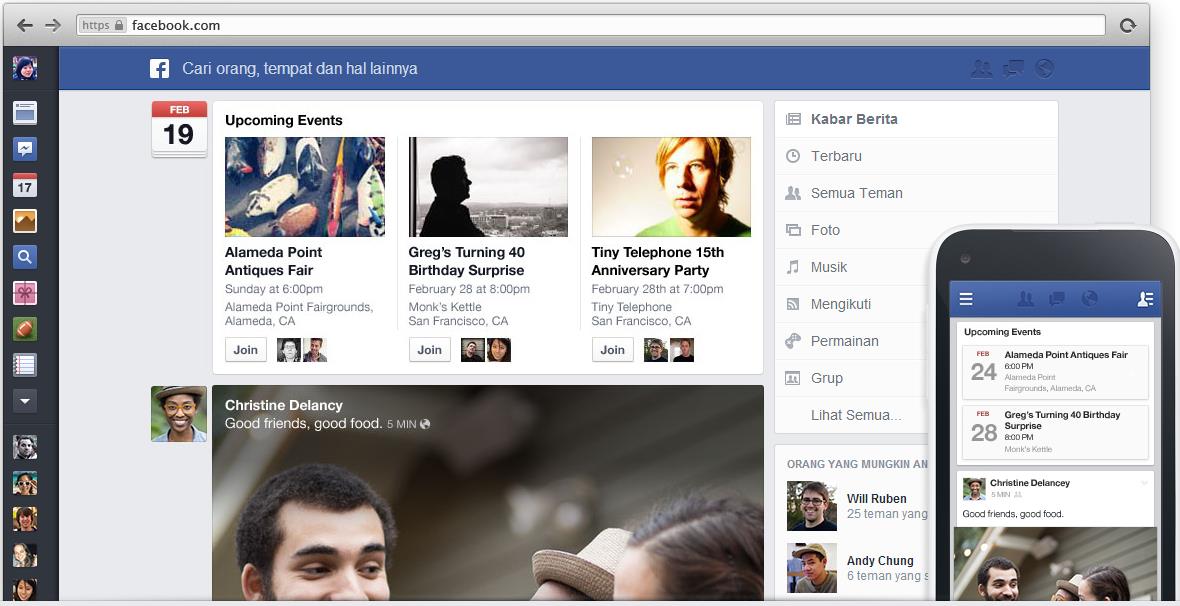Image resolution: width=1180 pixels, height=606 pixels.
Task: Open the football app icon in sidebar
Action: point(25,329)
